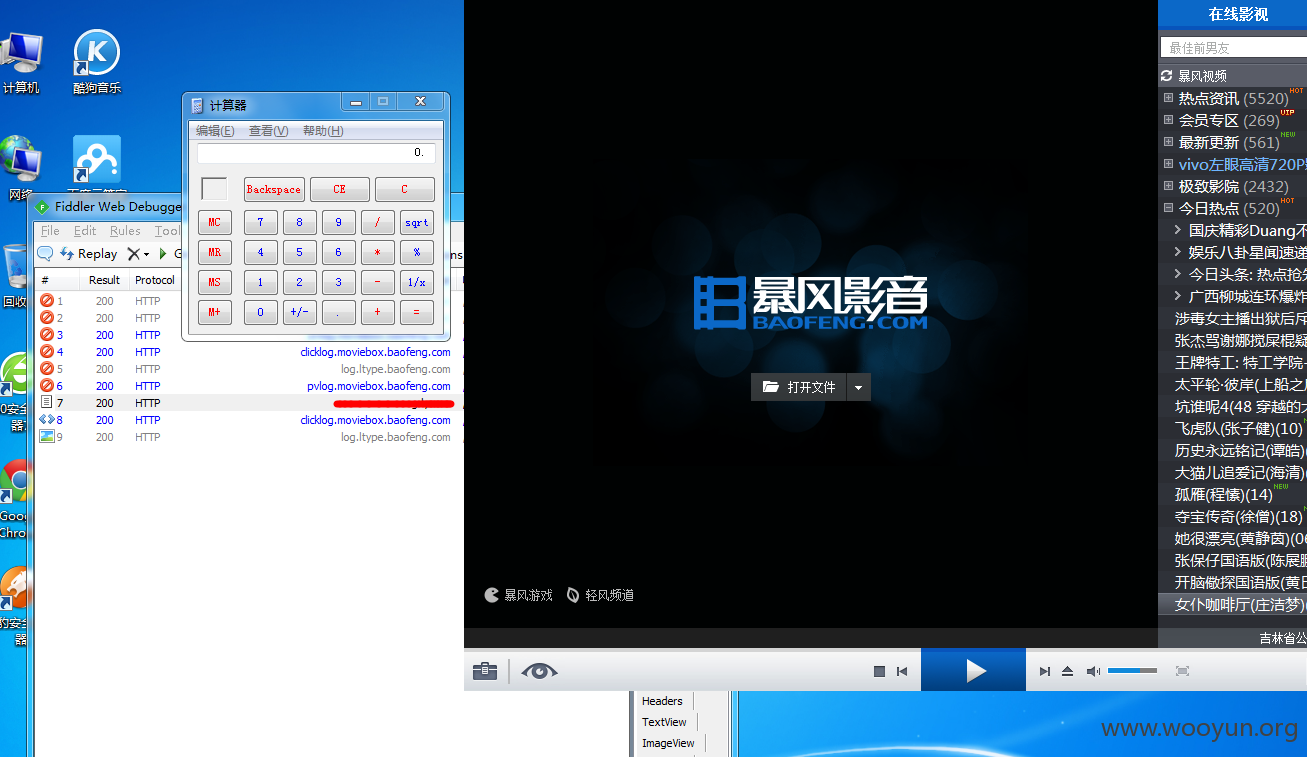
Task: Open the calculator 查看(V) menu
Action: pyautogui.click(x=268, y=131)
